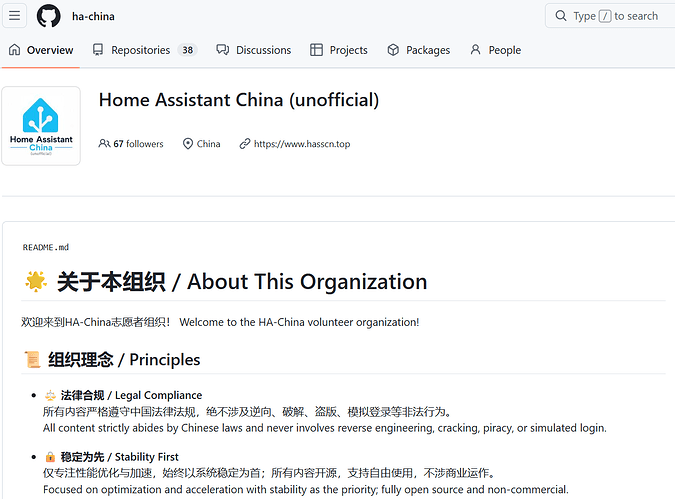This screenshot has height=499, width=675.
Task: Click the slash key hint in search
Action: click(x=605, y=16)
